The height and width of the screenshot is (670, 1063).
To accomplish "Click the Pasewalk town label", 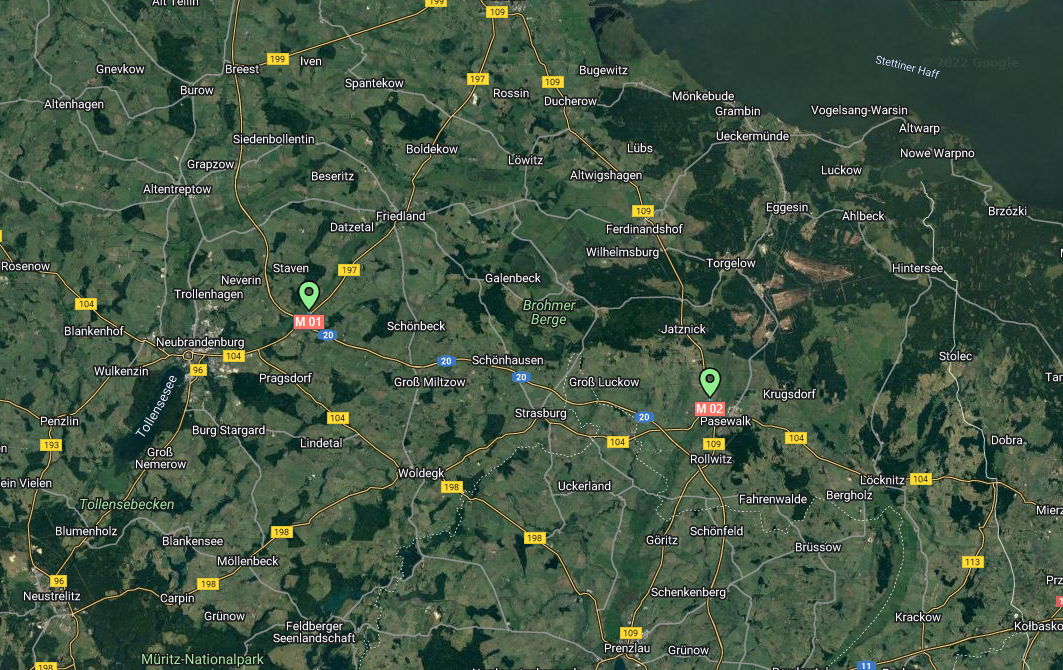I will (x=725, y=421).
